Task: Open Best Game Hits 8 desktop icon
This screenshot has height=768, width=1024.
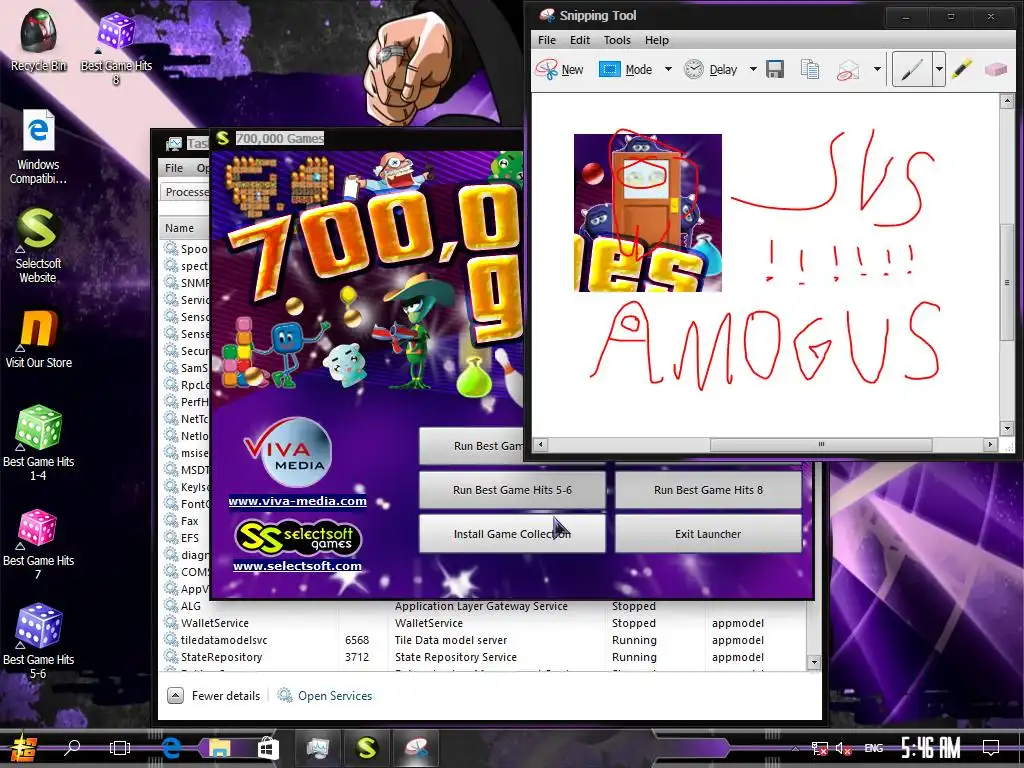Action: 116,48
